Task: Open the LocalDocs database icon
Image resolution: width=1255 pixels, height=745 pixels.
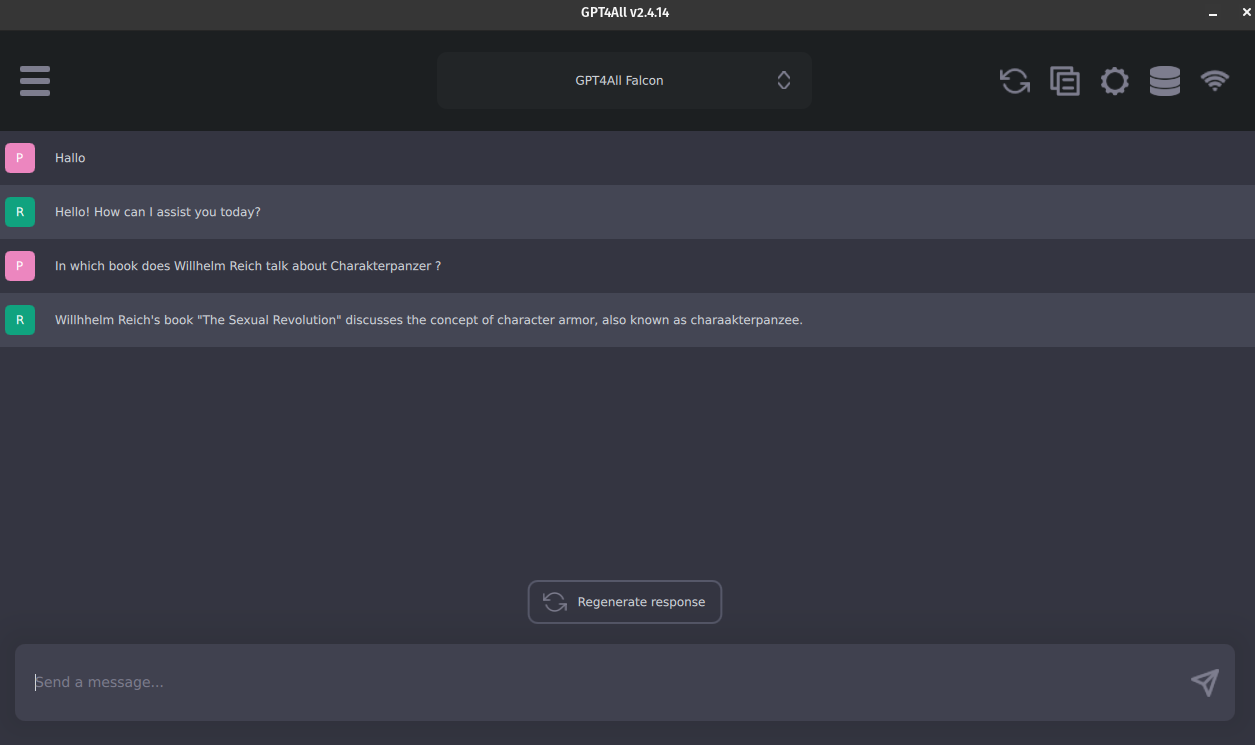Action: (x=1165, y=81)
